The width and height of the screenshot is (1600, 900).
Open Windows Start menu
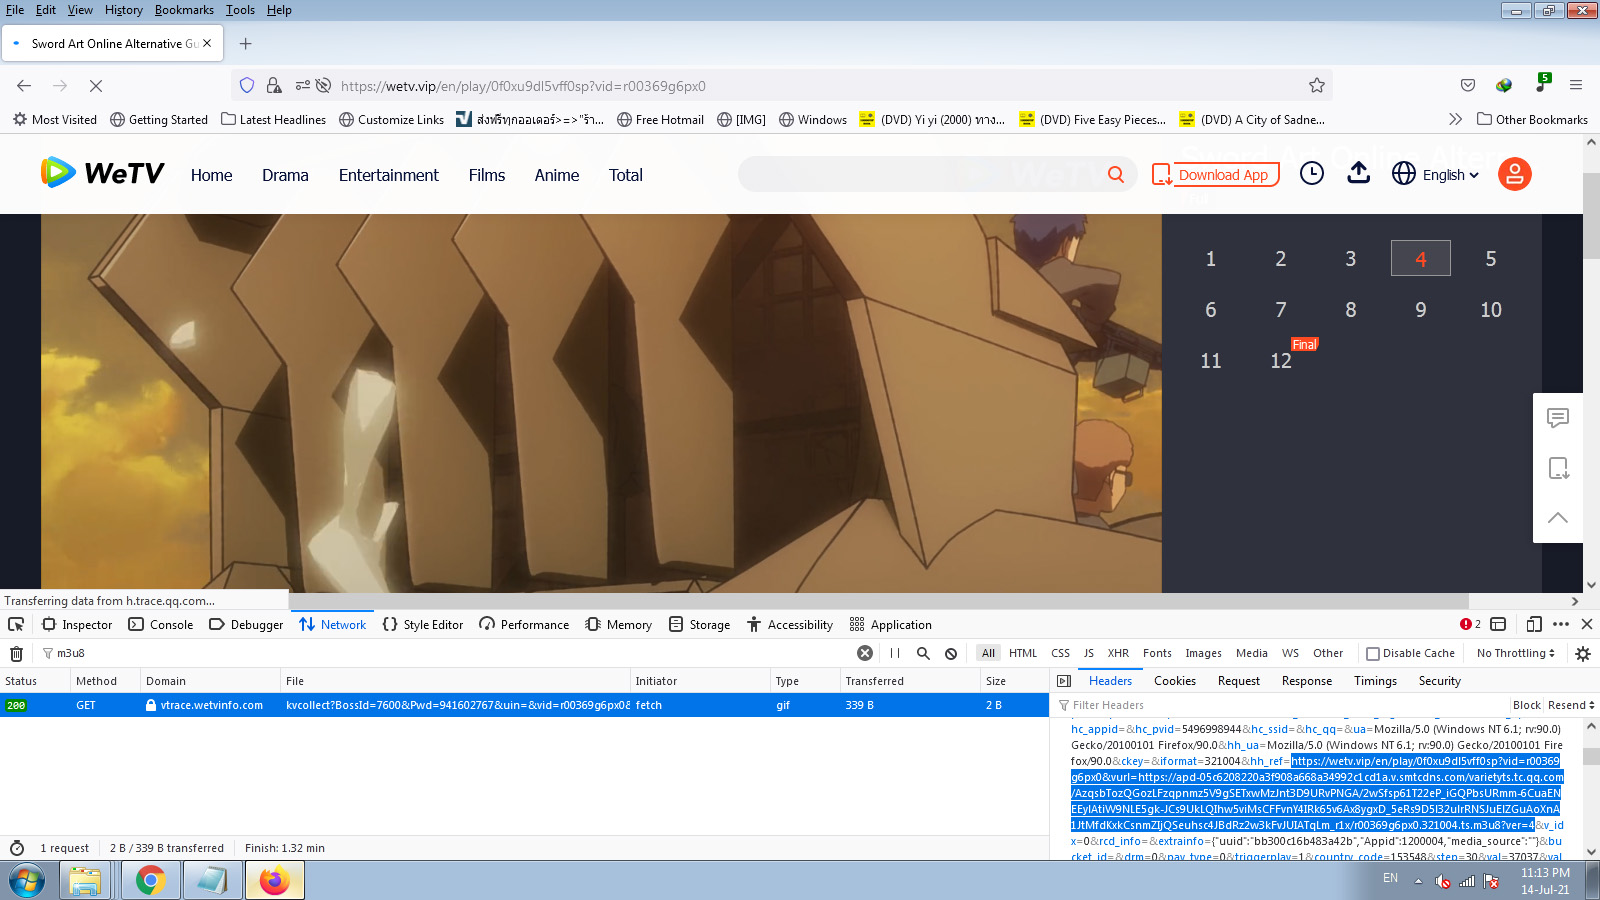pyautogui.click(x=27, y=881)
